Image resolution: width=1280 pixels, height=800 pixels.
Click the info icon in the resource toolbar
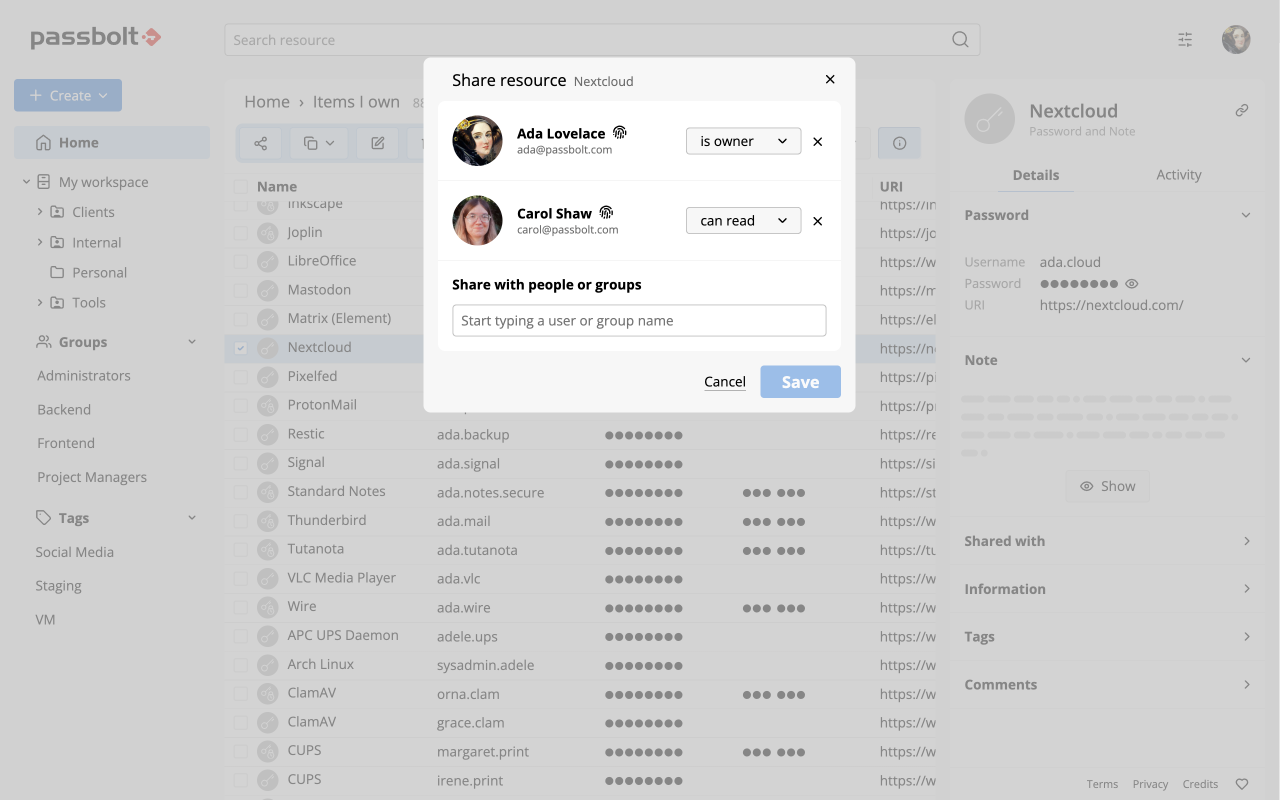coord(898,143)
